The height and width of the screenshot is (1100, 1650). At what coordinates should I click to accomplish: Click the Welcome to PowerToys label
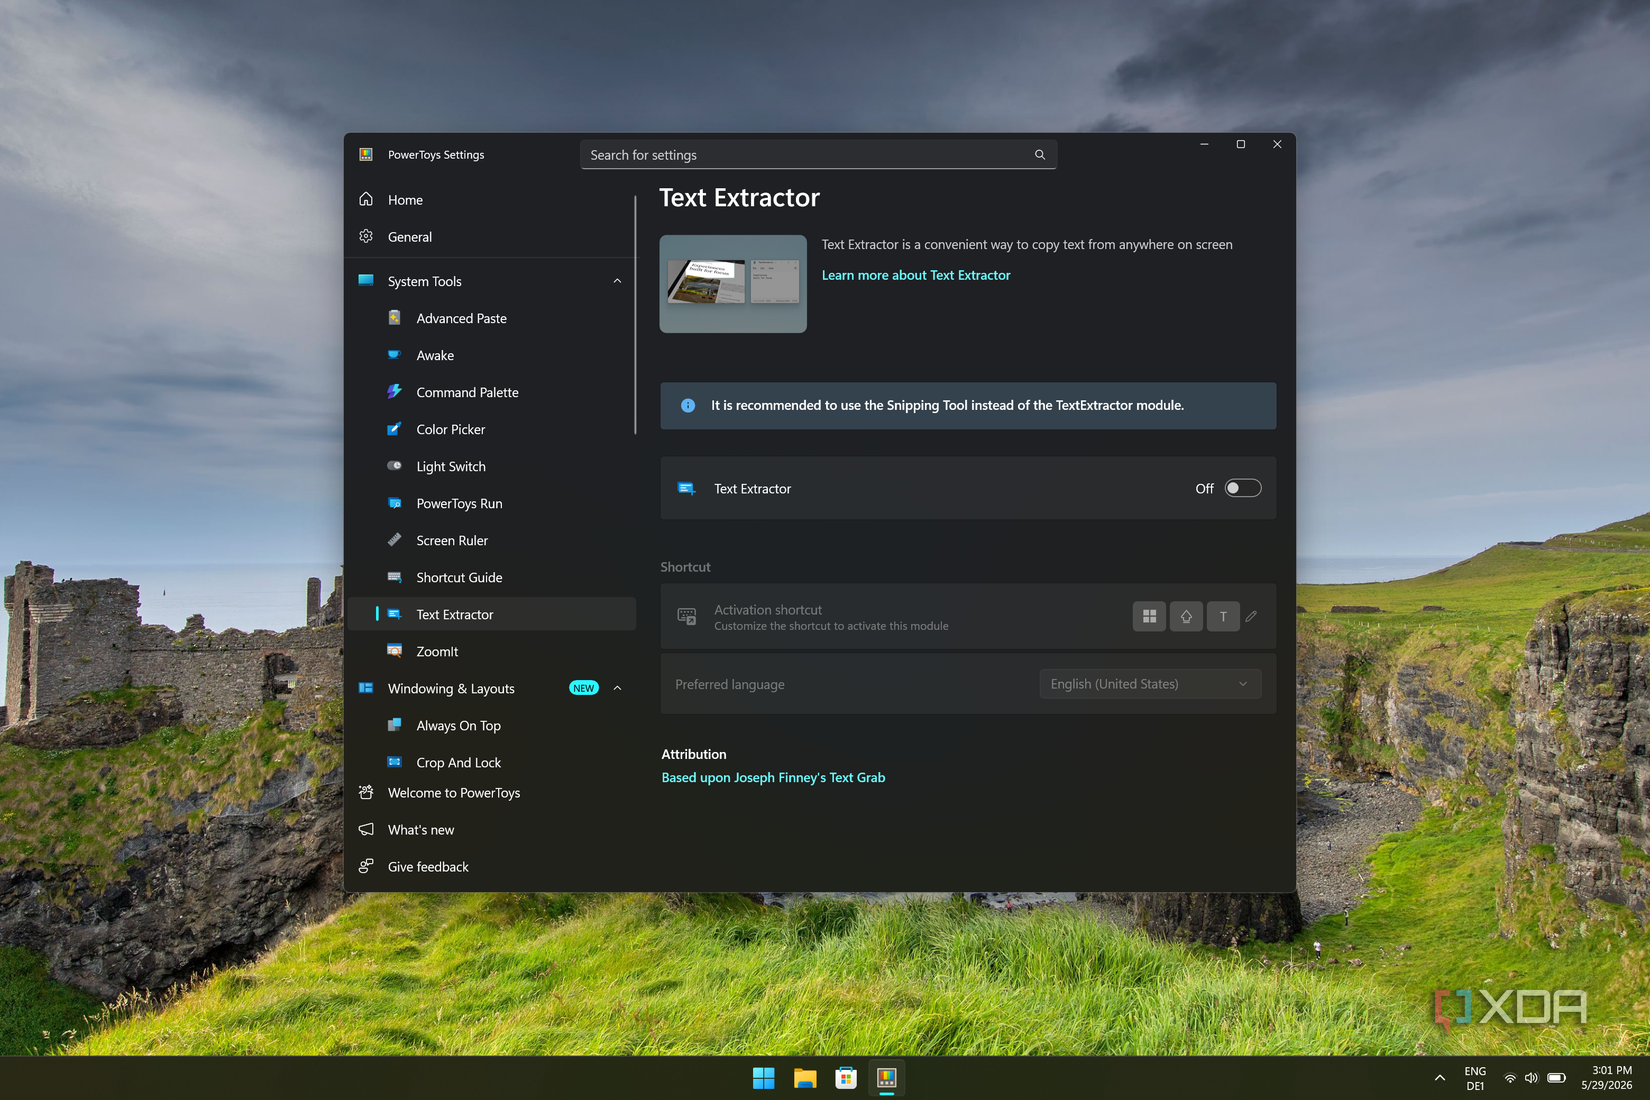tap(454, 793)
